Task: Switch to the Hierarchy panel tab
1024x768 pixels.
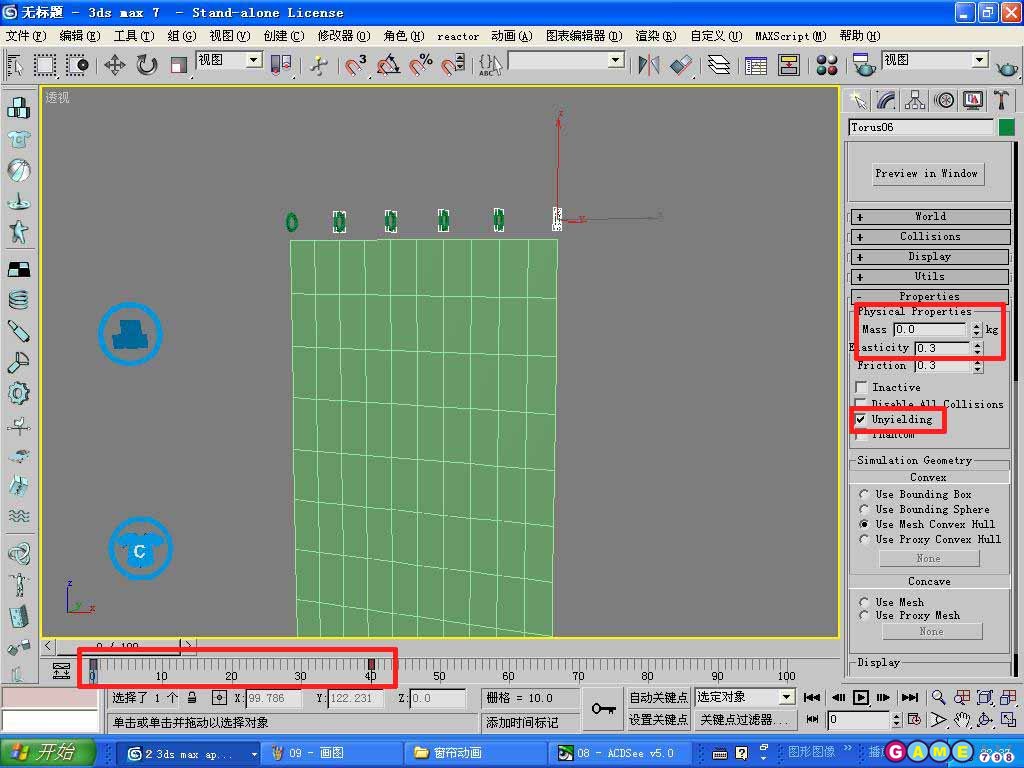Action: (915, 100)
